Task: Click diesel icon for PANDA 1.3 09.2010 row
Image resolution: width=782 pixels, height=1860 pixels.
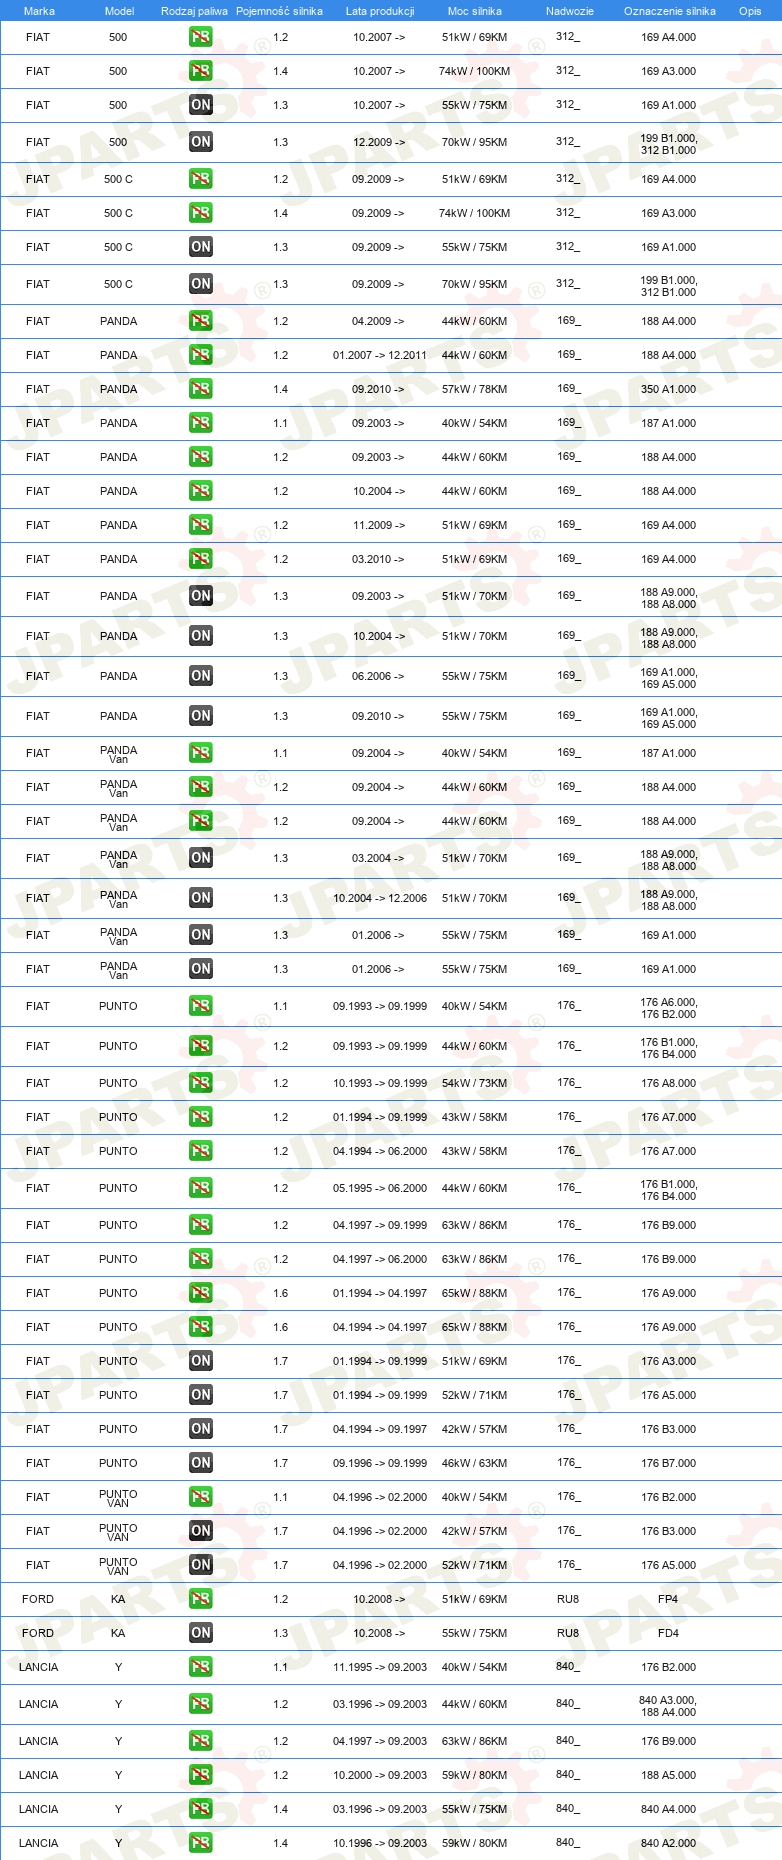Action: (x=201, y=716)
